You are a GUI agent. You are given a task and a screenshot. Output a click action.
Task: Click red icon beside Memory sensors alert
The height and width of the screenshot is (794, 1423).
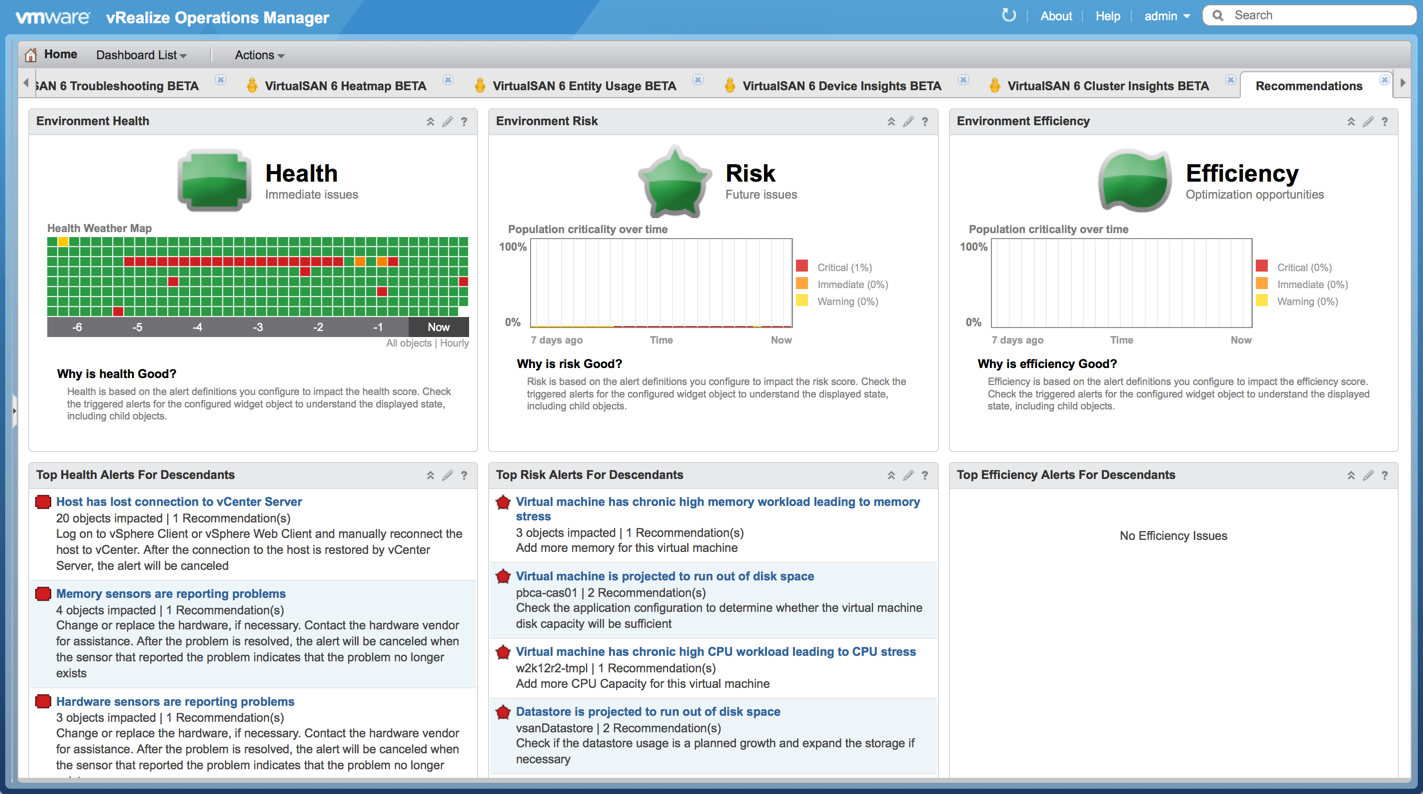(x=43, y=594)
